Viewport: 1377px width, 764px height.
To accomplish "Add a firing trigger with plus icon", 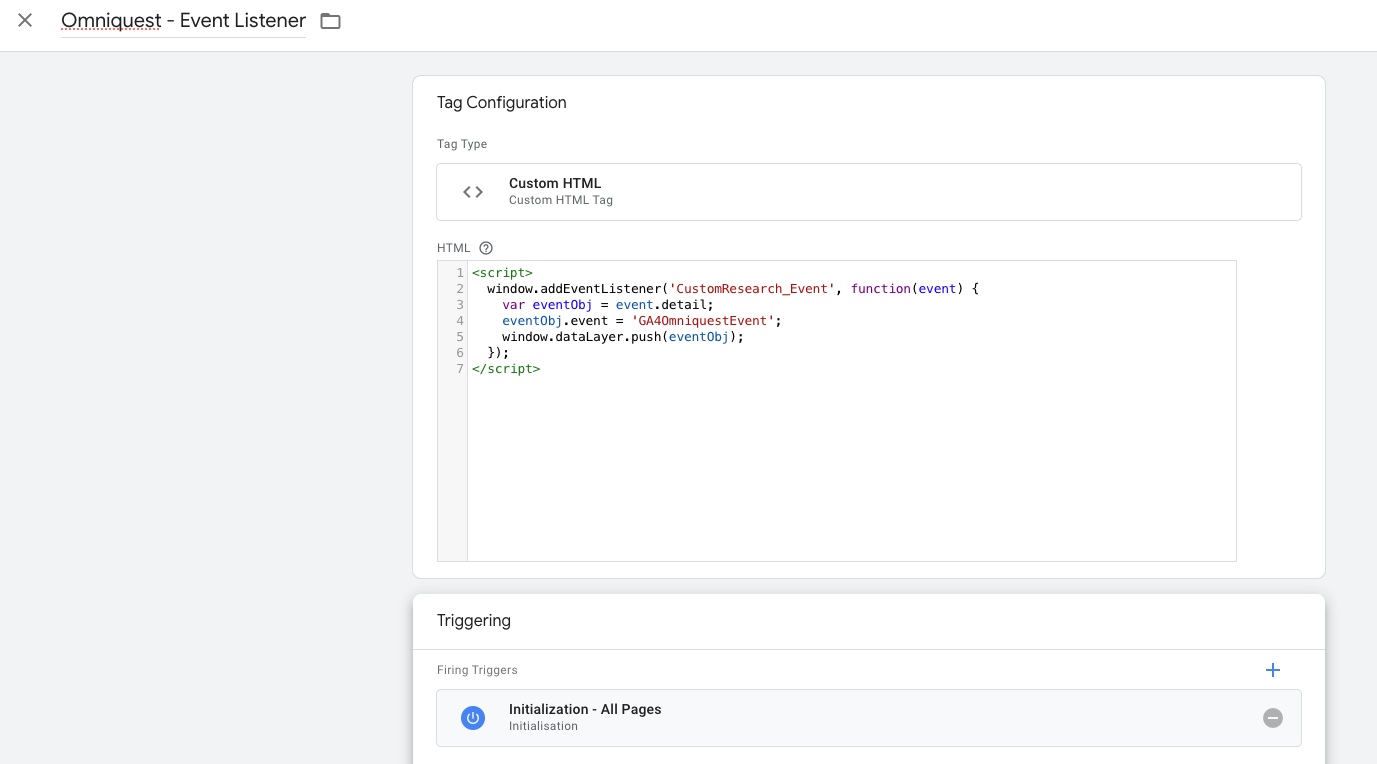I will click(x=1273, y=670).
